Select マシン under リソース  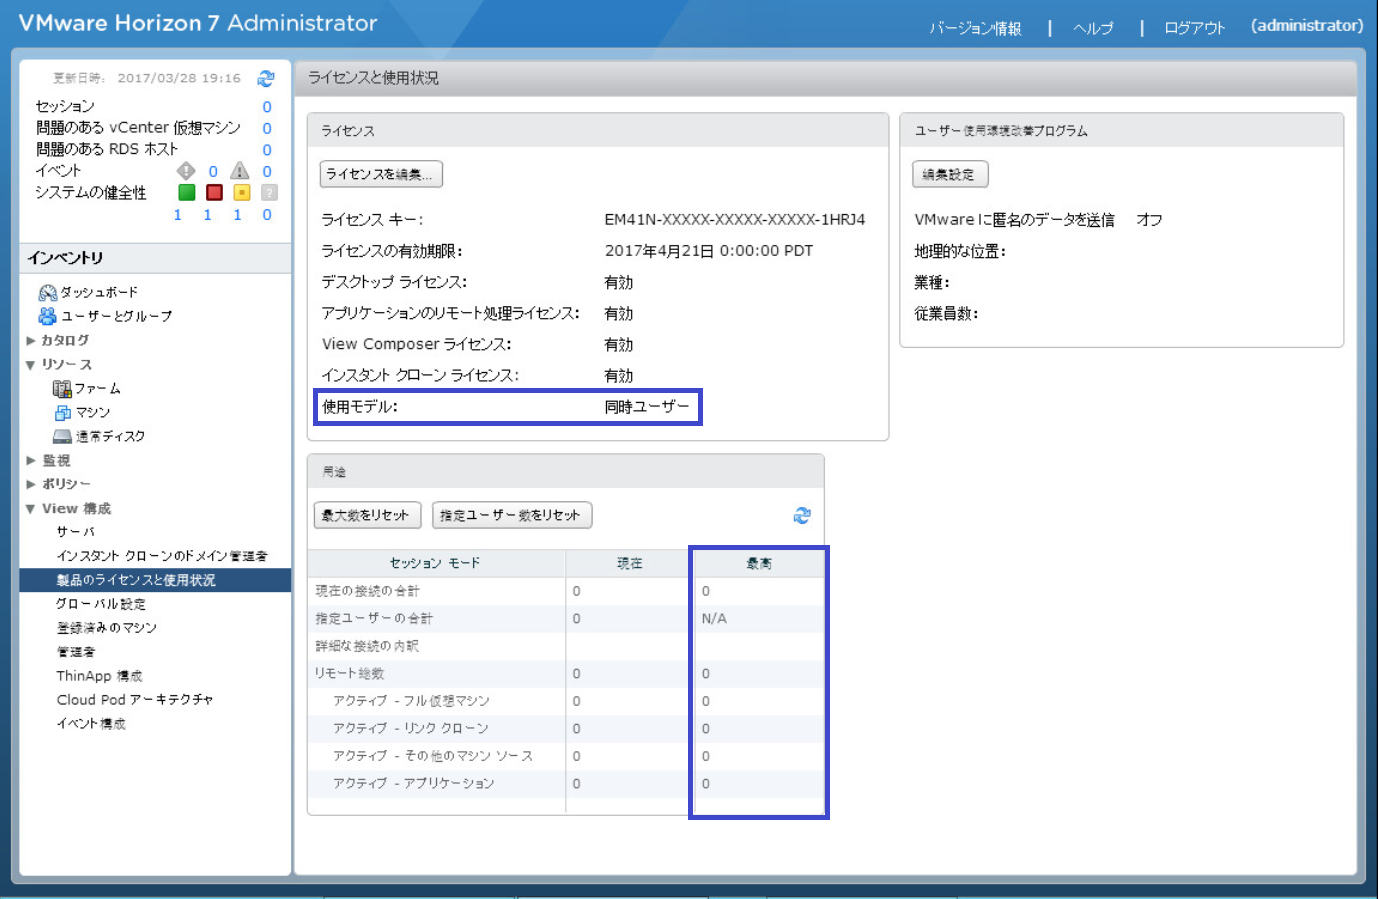[x=93, y=412]
